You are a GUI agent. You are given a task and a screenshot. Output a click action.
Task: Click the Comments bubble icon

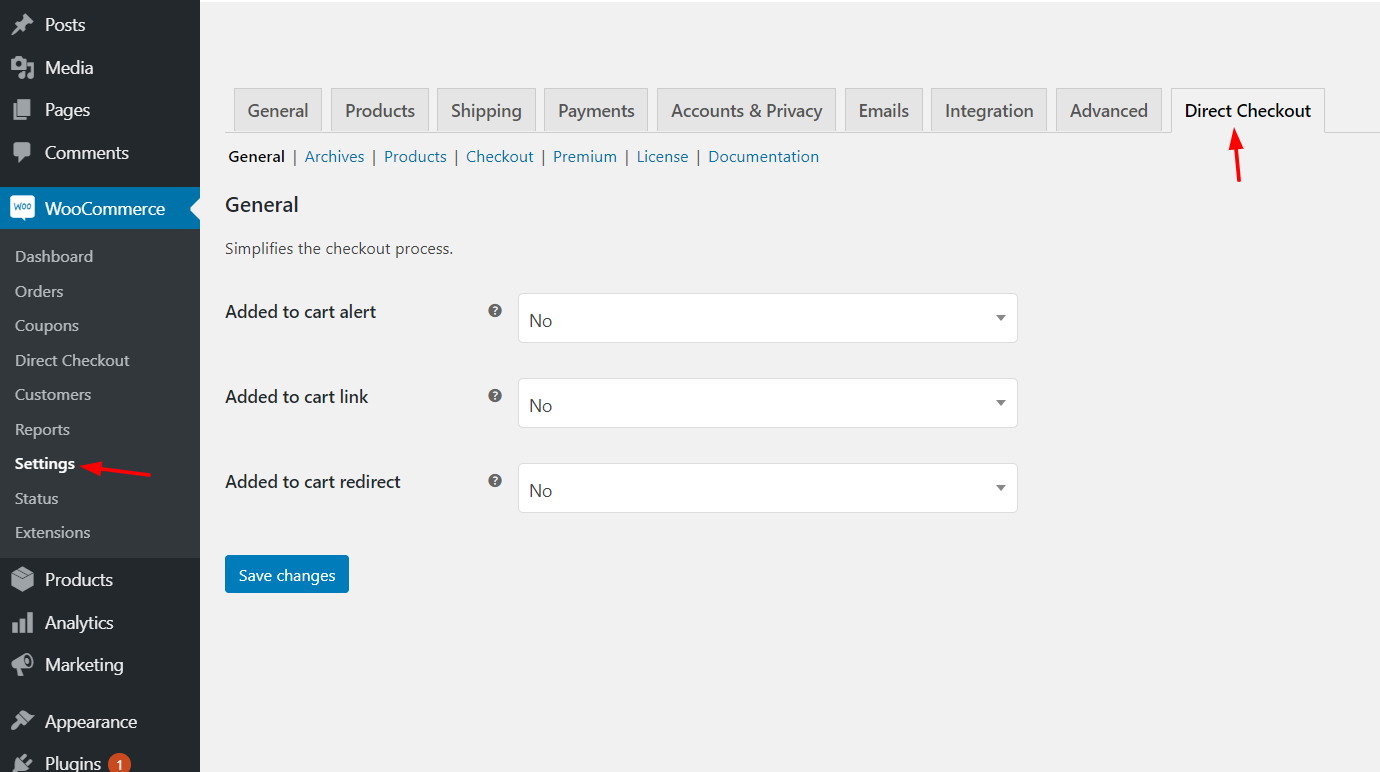tap(22, 153)
